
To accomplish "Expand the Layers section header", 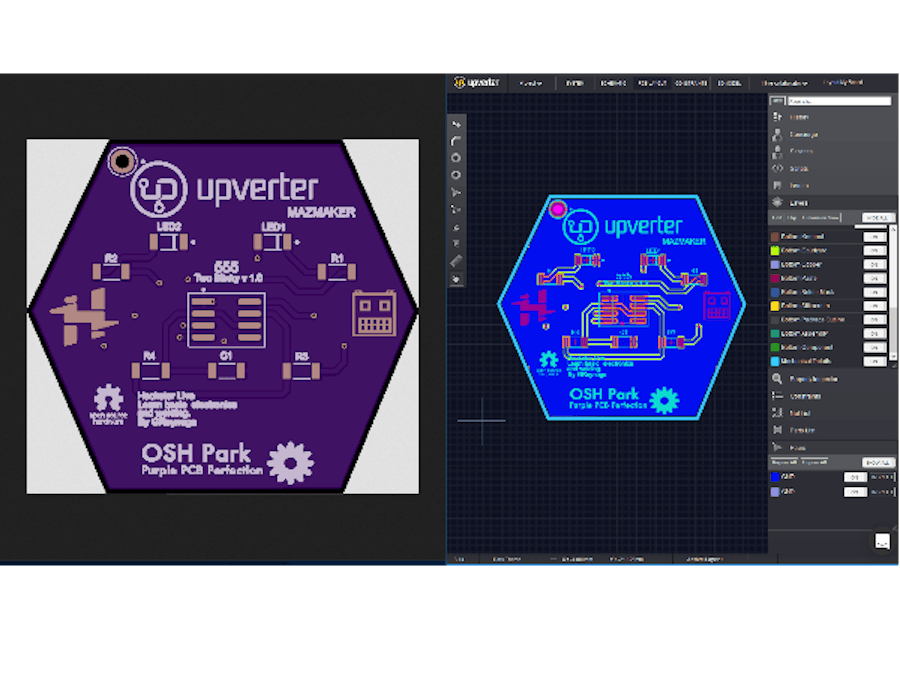I will (x=795, y=202).
